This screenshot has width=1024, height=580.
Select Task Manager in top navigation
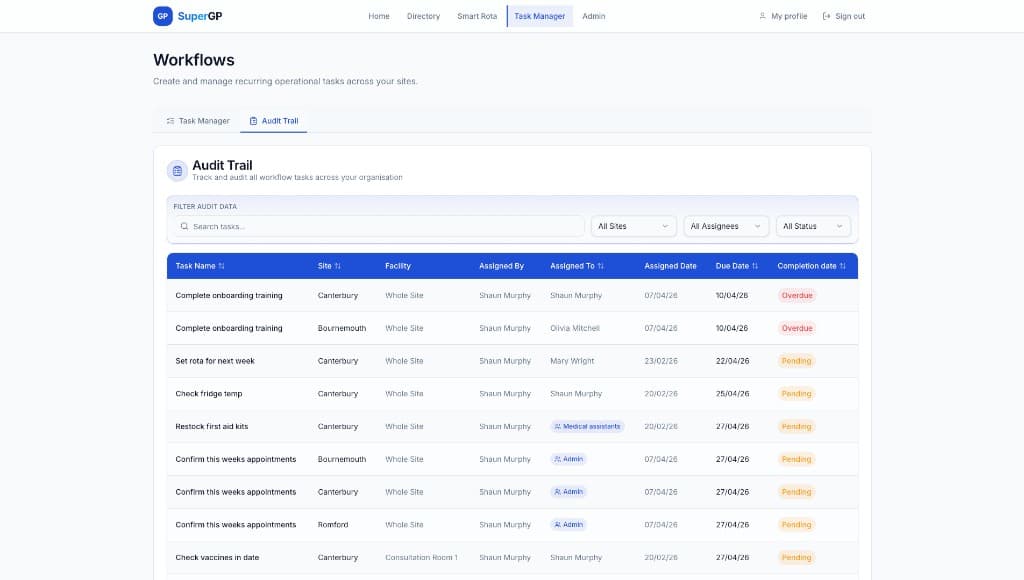(x=539, y=16)
